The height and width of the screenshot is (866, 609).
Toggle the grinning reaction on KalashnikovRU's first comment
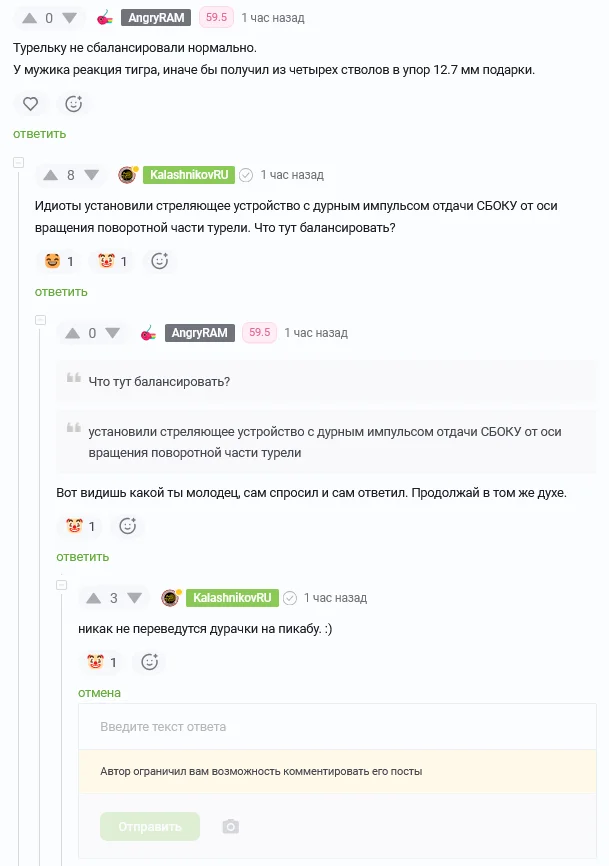[59, 261]
